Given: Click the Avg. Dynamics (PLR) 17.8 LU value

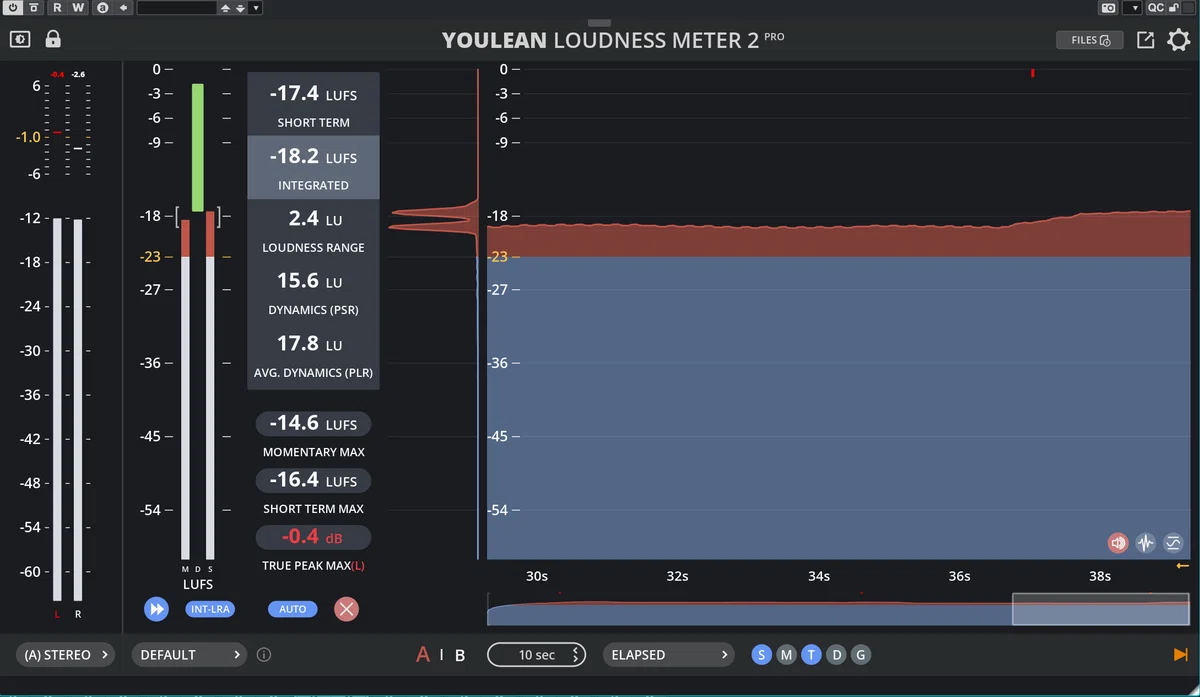Looking at the screenshot, I should click(x=313, y=355).
